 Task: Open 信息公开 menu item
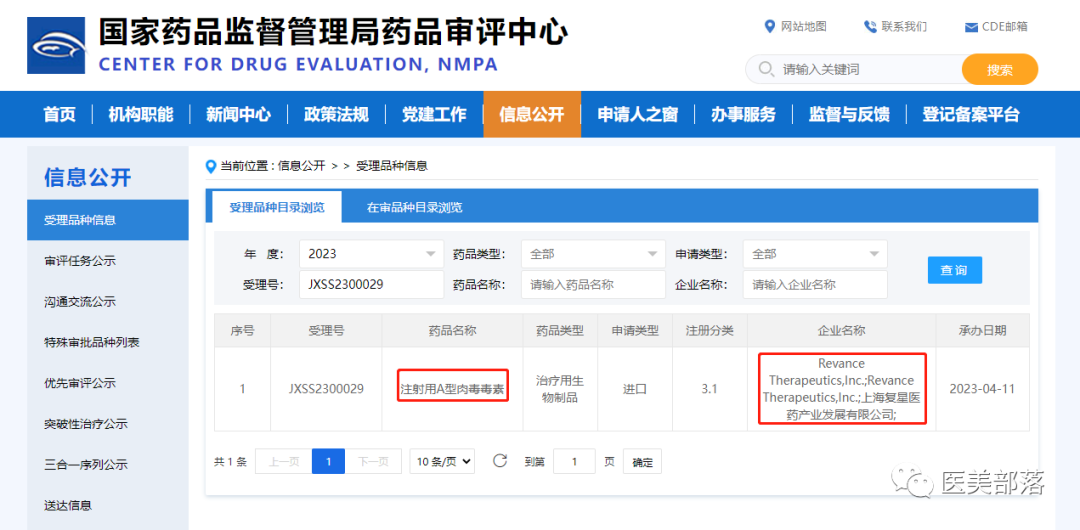coord(532,114)
